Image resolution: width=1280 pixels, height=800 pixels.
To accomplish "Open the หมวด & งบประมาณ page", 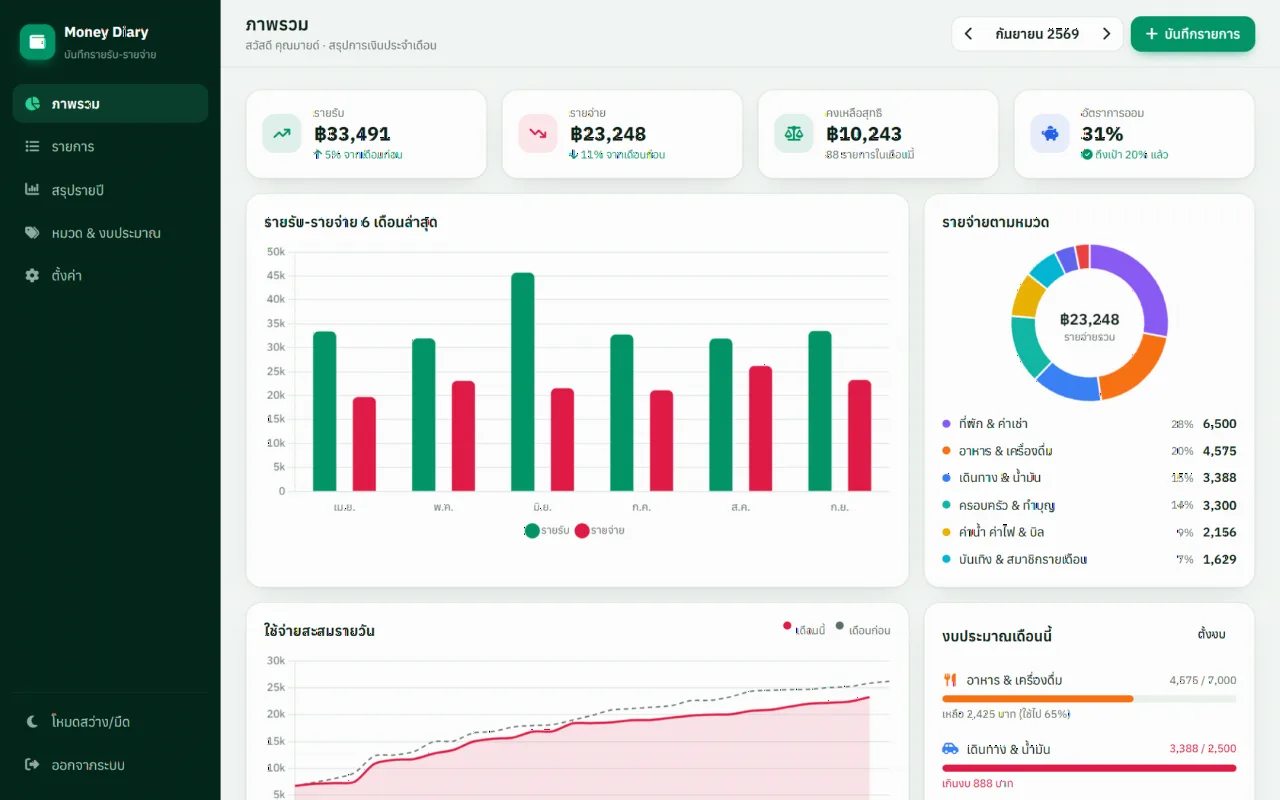I will point(110,233).
